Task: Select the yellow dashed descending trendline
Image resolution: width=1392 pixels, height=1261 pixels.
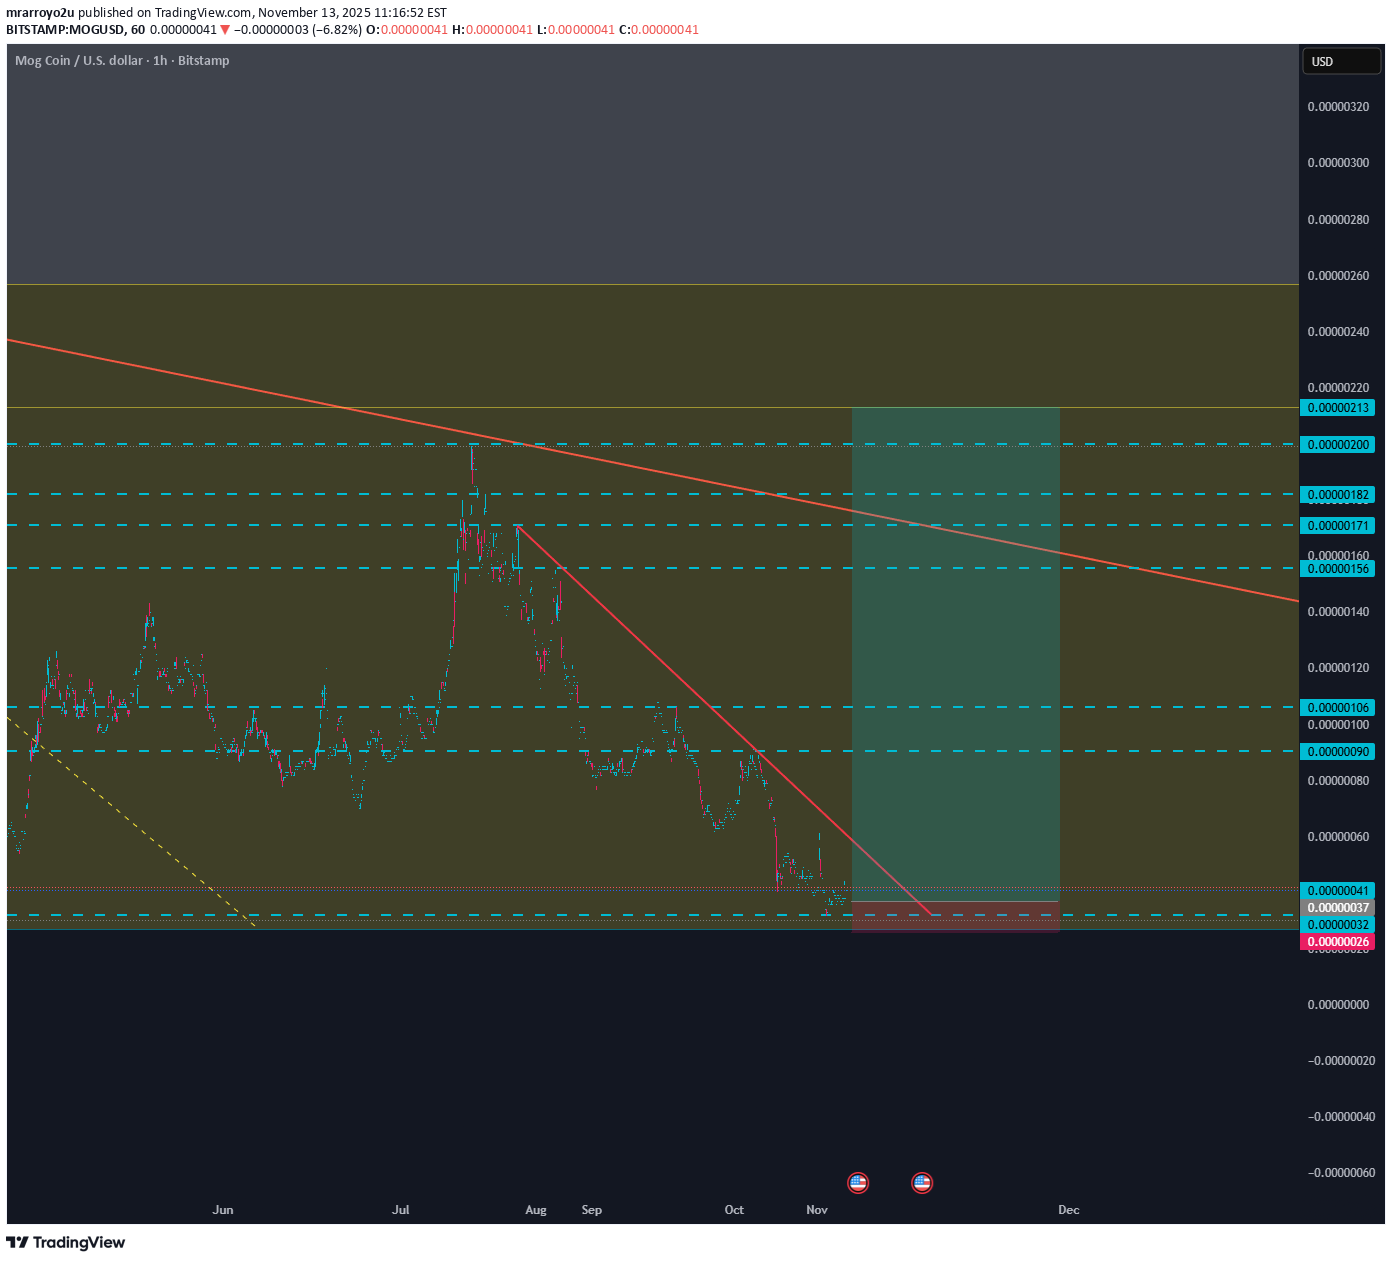Action: pyautogui.click(x=130, y=821)
